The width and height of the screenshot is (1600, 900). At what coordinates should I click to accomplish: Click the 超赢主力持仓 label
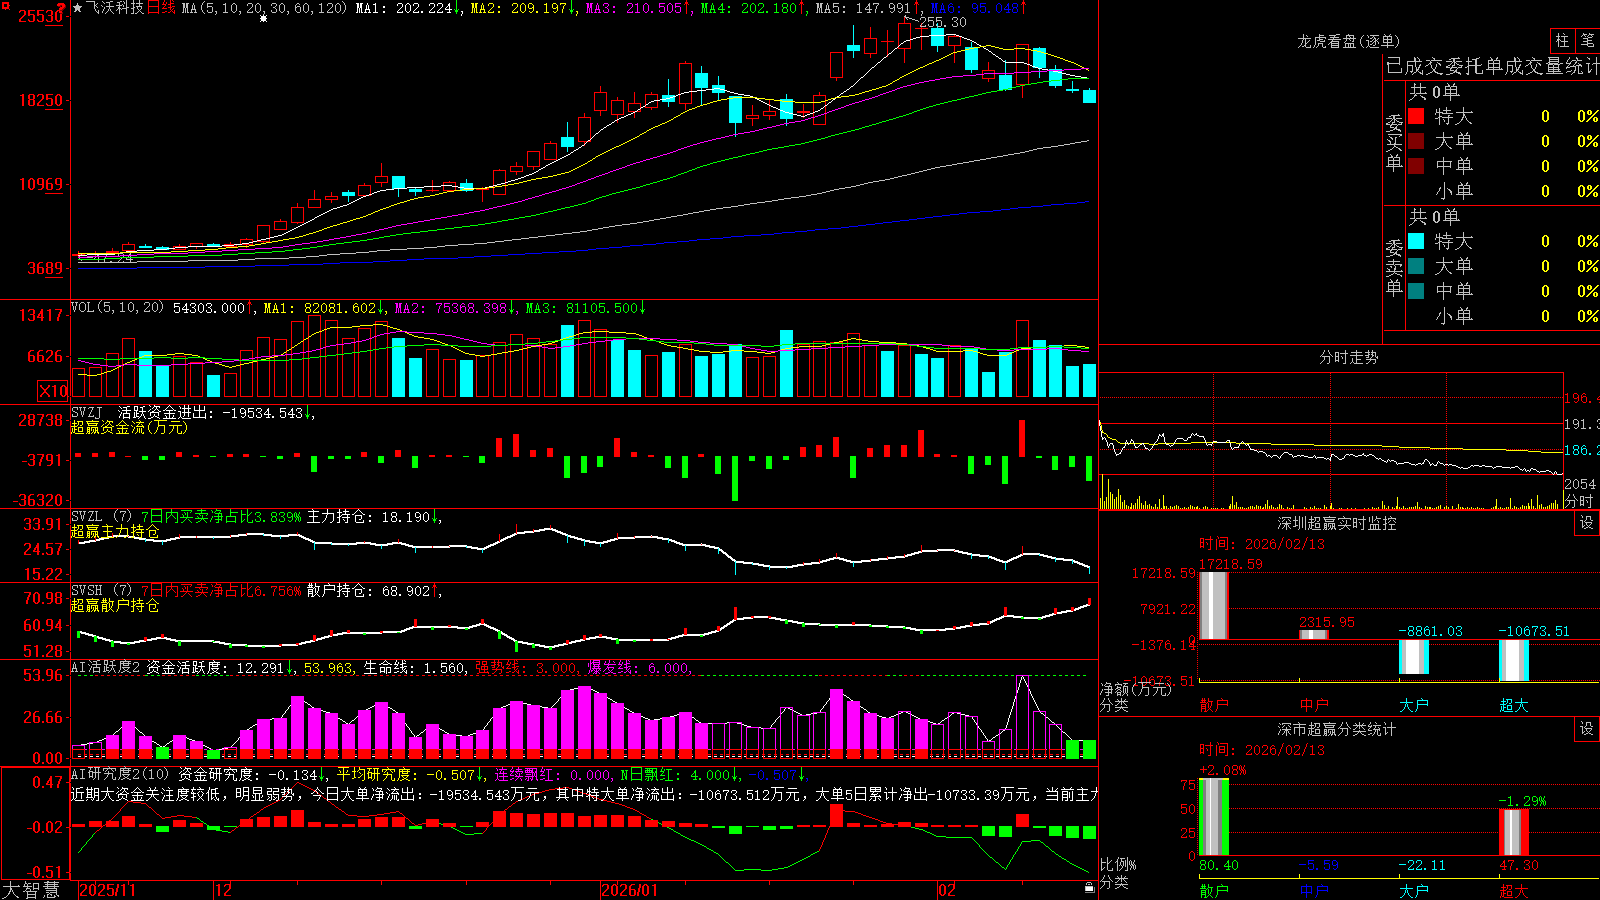pos(115,532)
